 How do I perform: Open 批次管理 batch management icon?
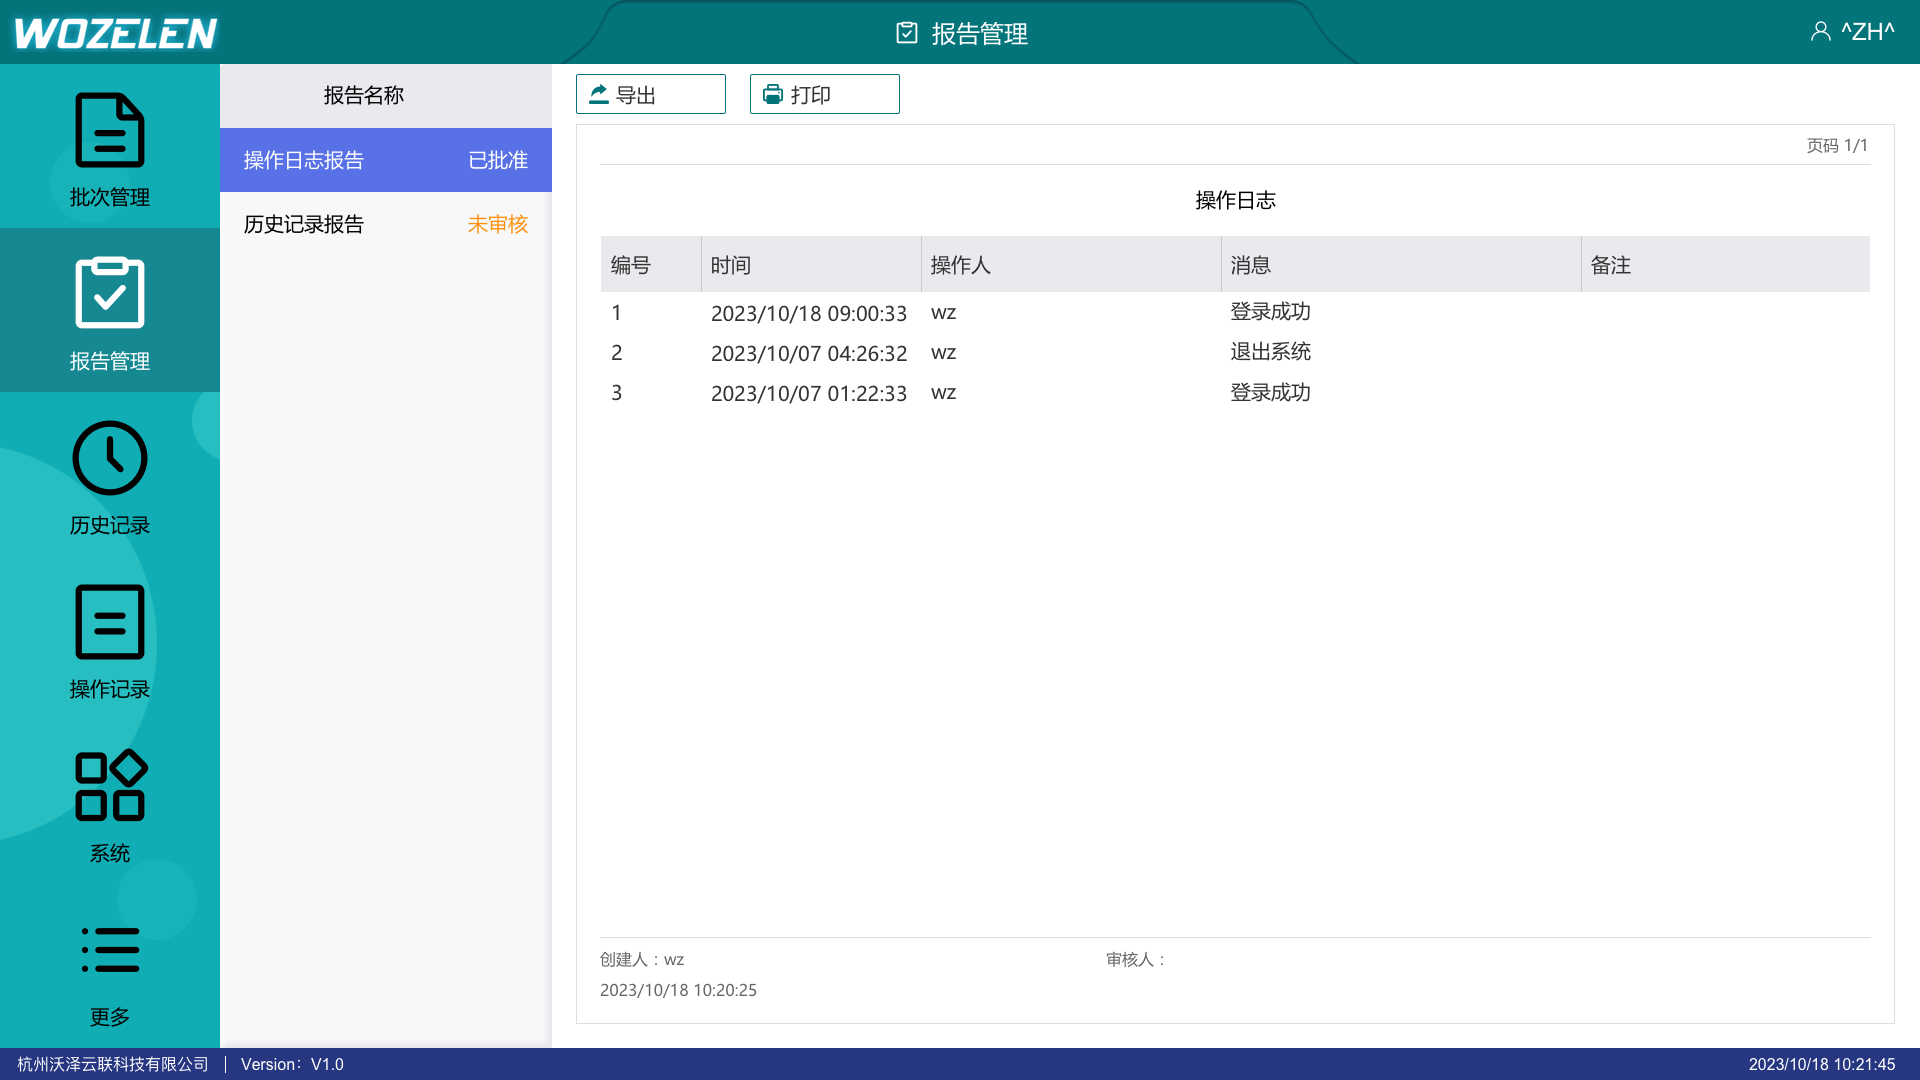click(x=110, y=130)
